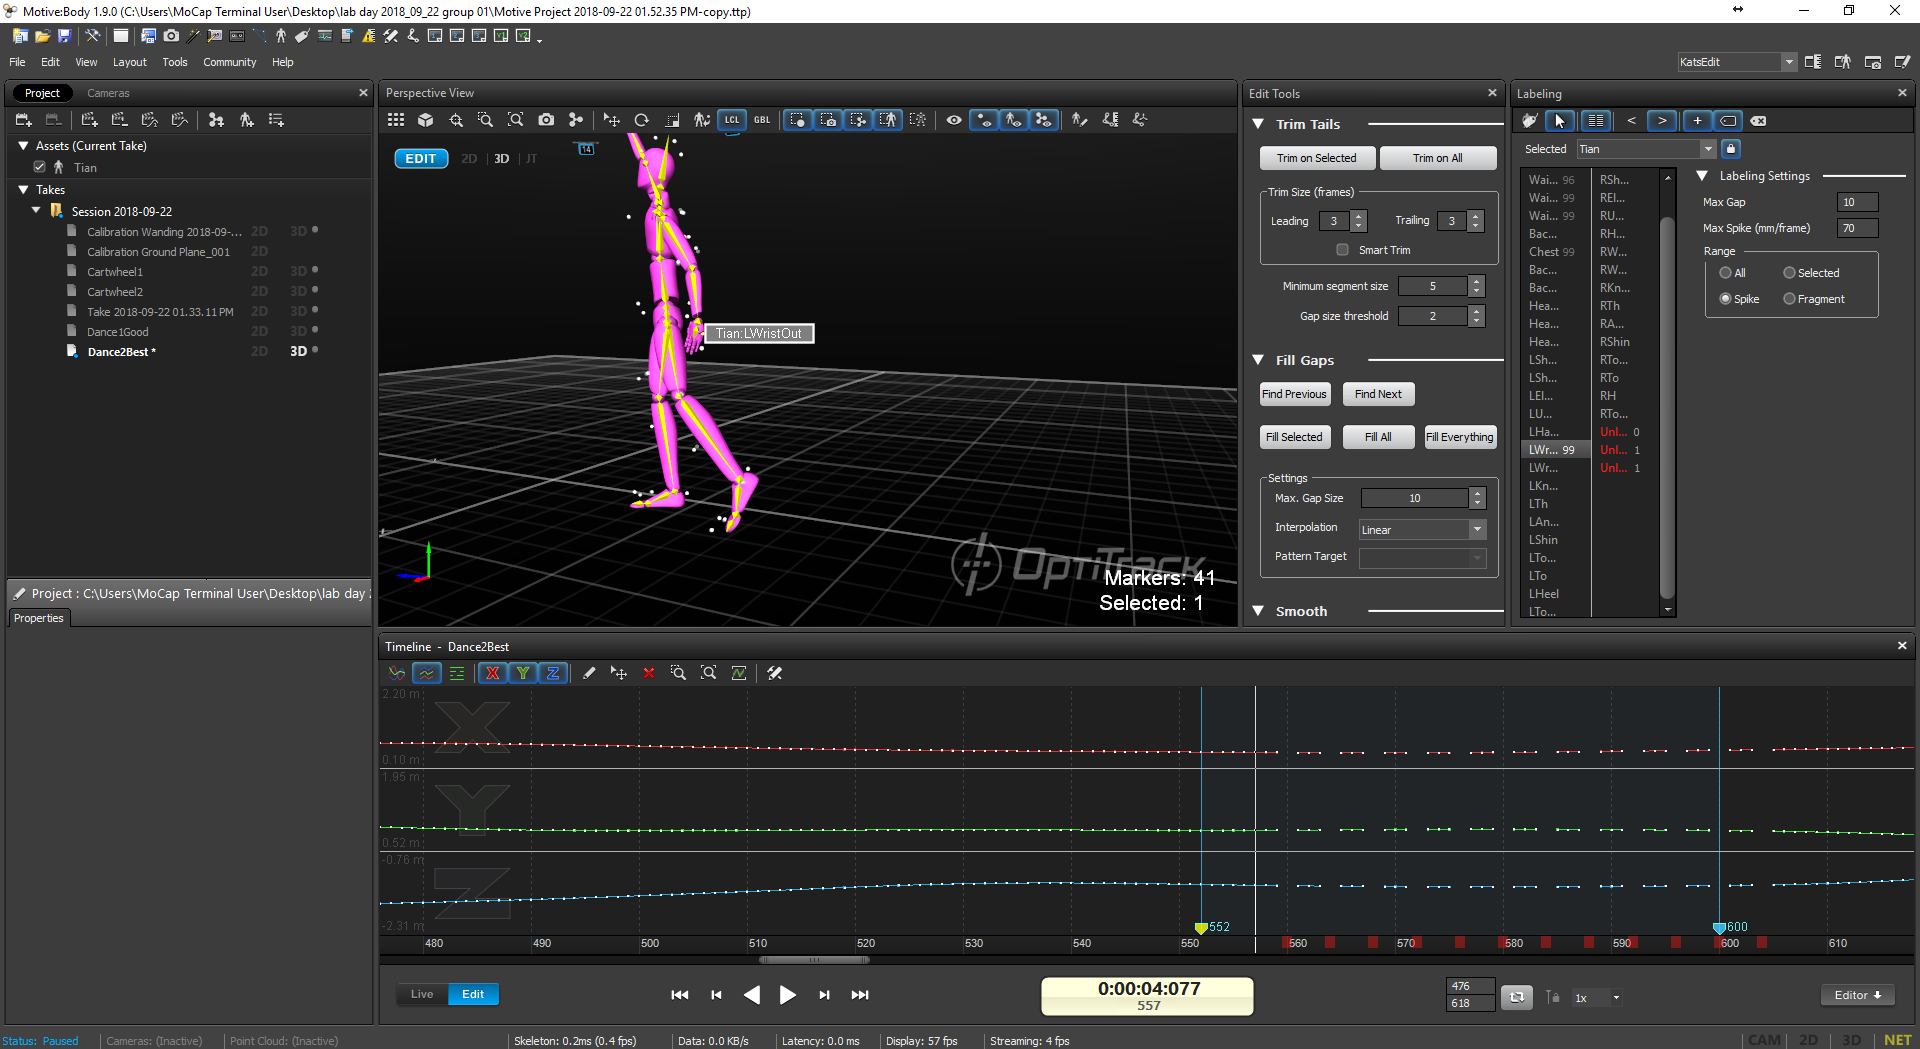Screen dimensions: 1920x1049
Task: Enable the Smart Trim checkbox
Action: [x=1342, y=250]
